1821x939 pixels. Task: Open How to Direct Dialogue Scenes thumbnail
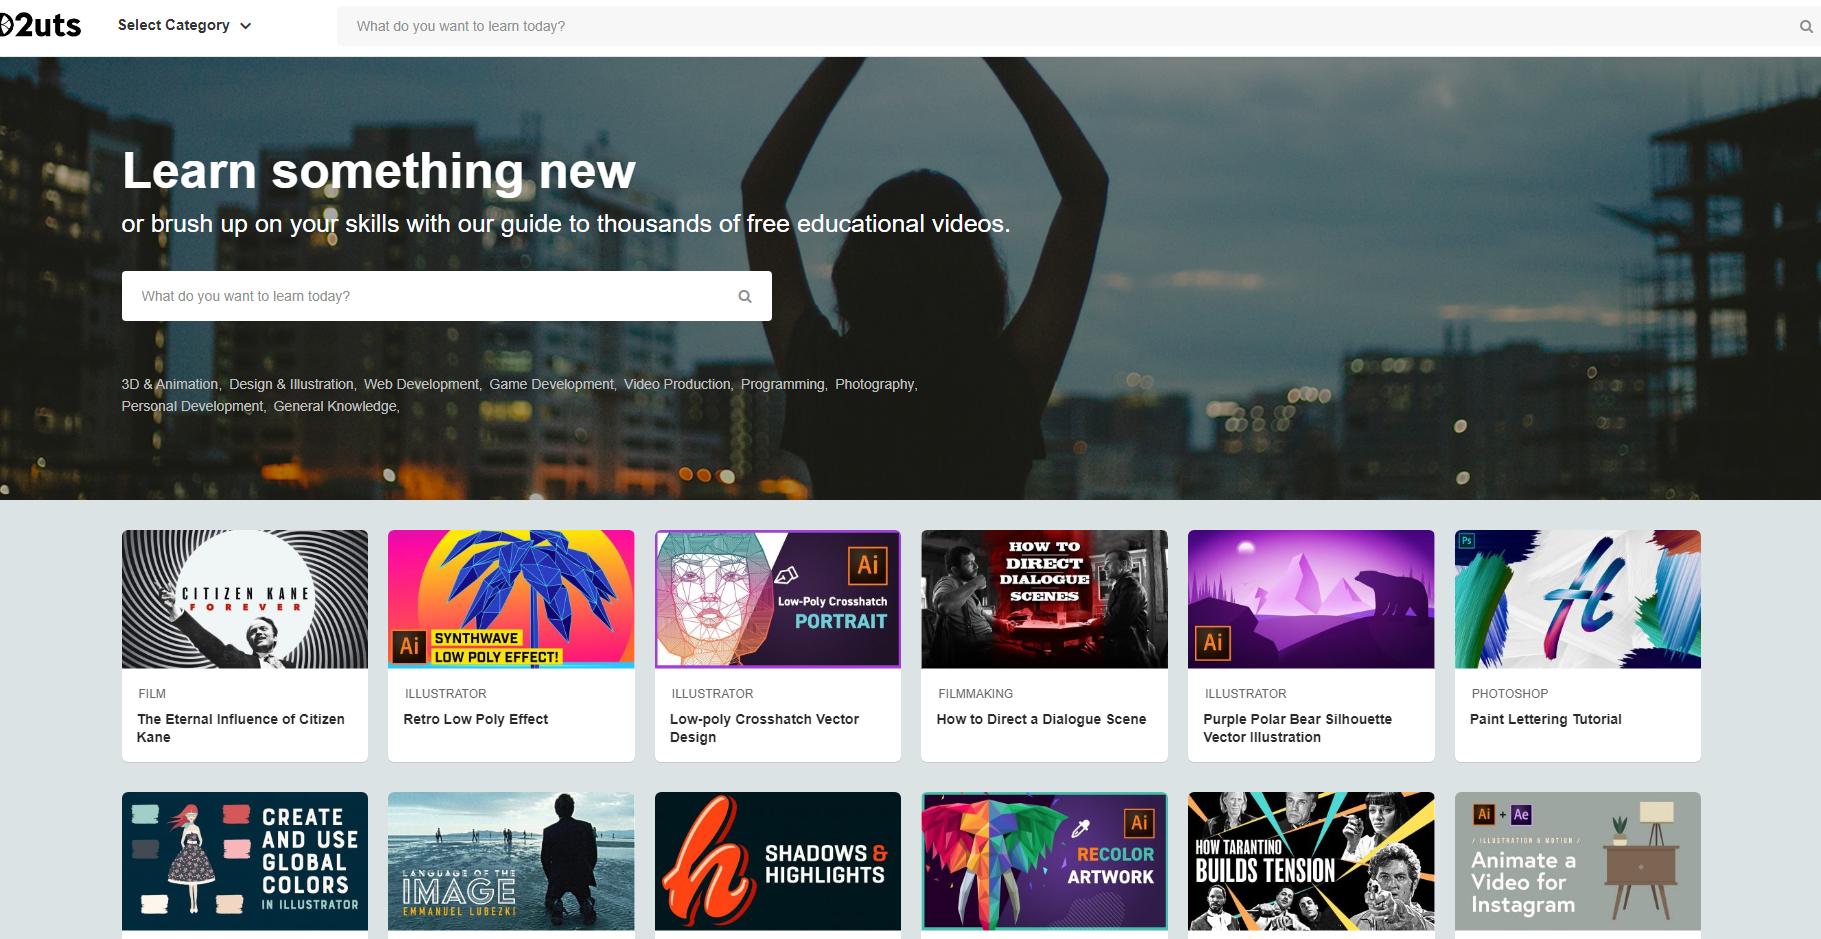[1044, 599]
